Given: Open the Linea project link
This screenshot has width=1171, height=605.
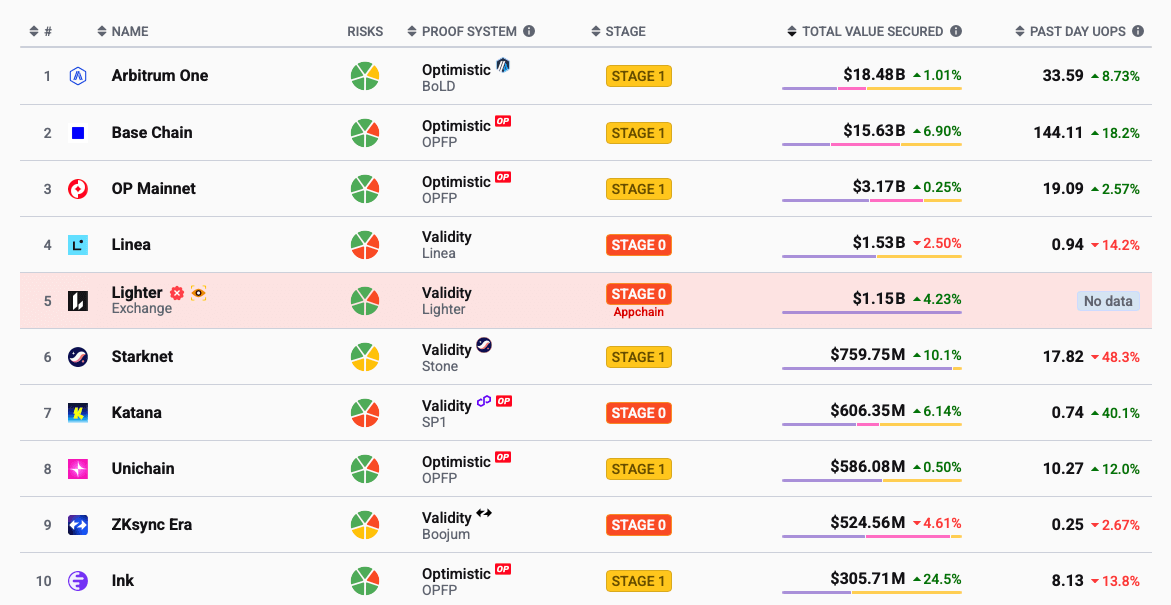Looking at the screenshot, I should pos(130,244).
